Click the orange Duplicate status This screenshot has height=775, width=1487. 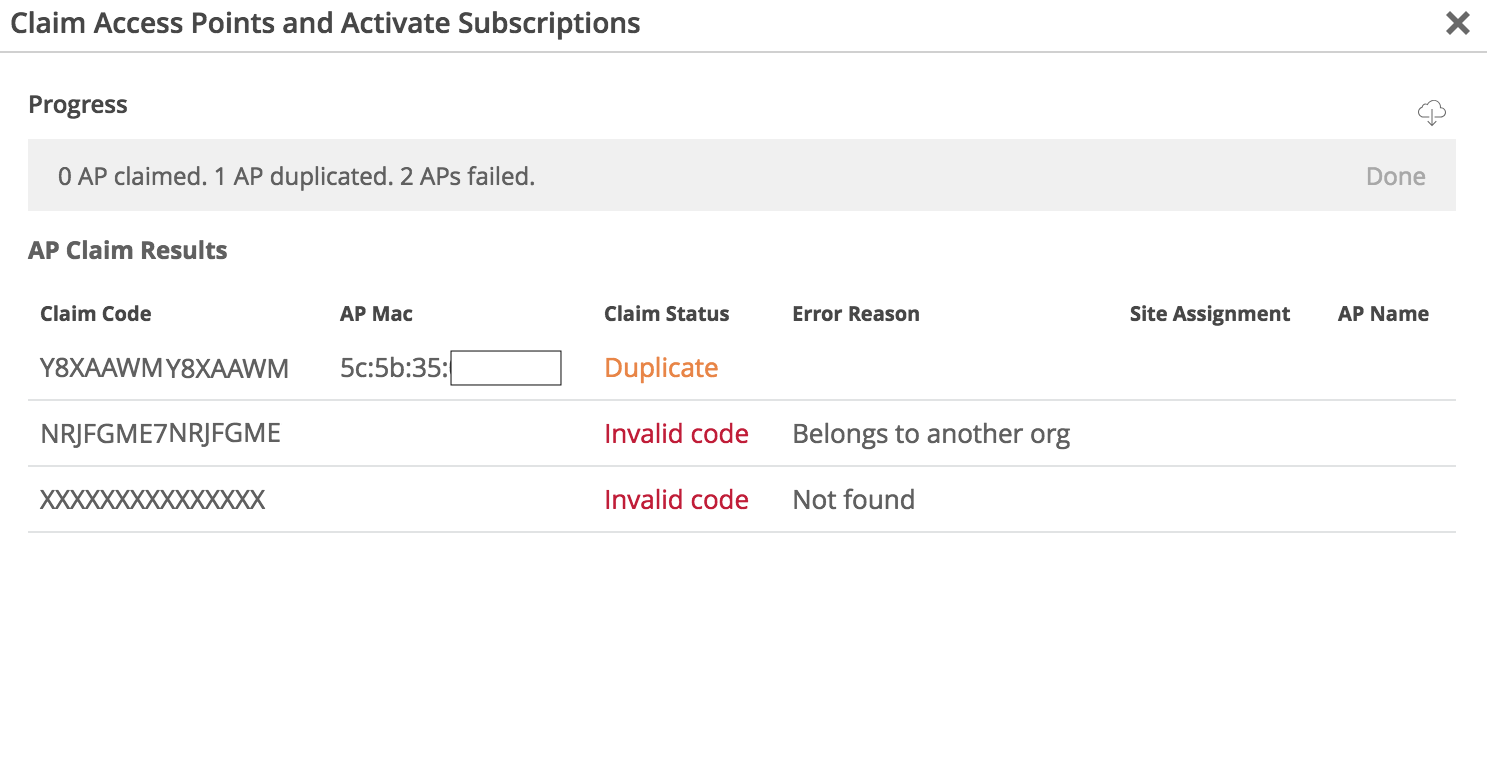(661, 368)
